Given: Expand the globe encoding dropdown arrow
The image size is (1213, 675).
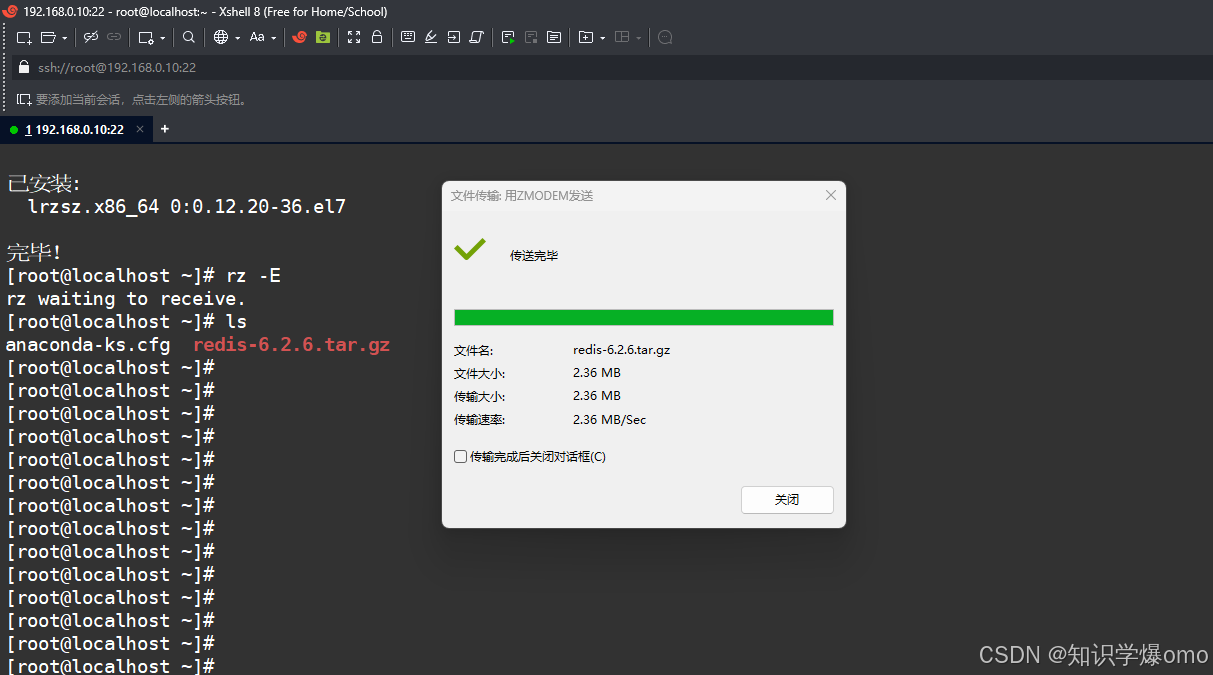Looking at the screenshot, I should [x=238, y=38].
